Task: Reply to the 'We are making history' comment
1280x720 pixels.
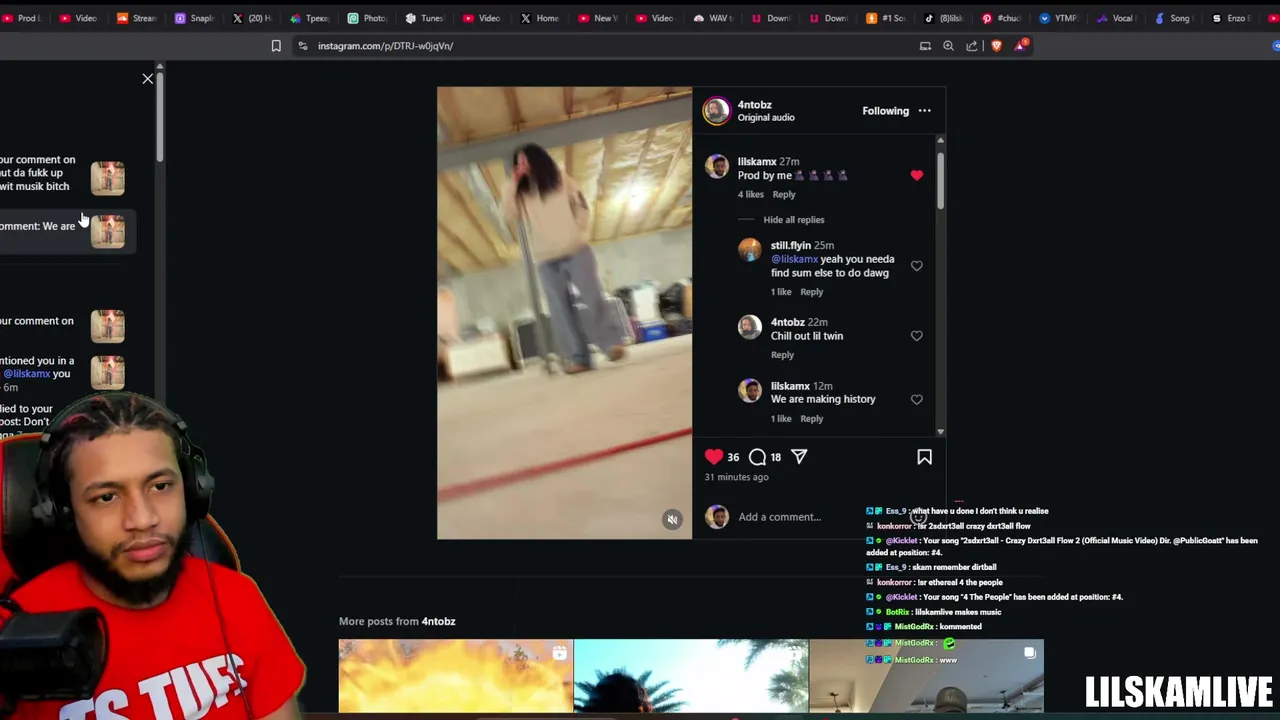Action: [x=811, y=419]
